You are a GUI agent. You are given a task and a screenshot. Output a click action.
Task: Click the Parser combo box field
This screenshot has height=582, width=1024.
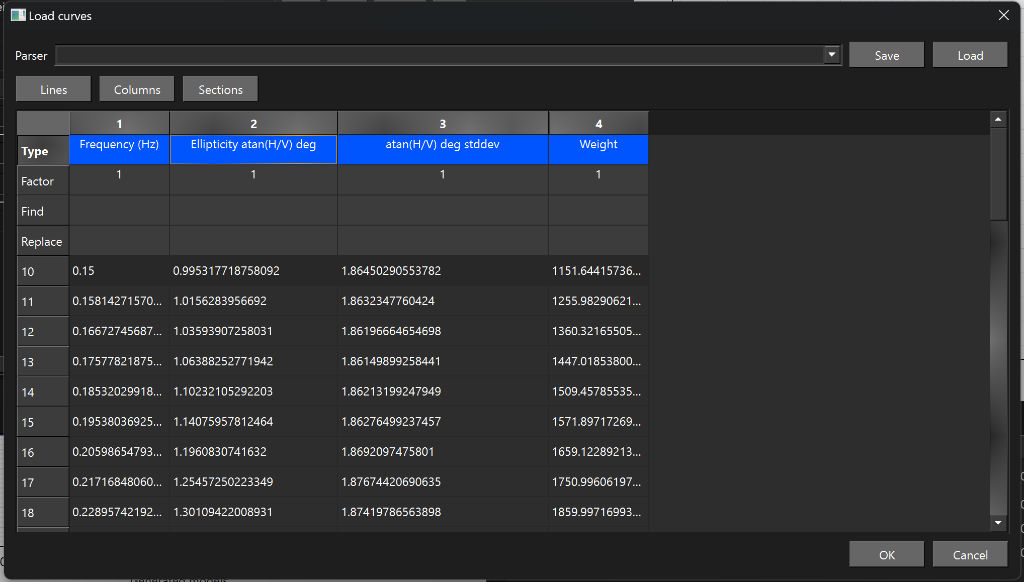pos(440,55)
